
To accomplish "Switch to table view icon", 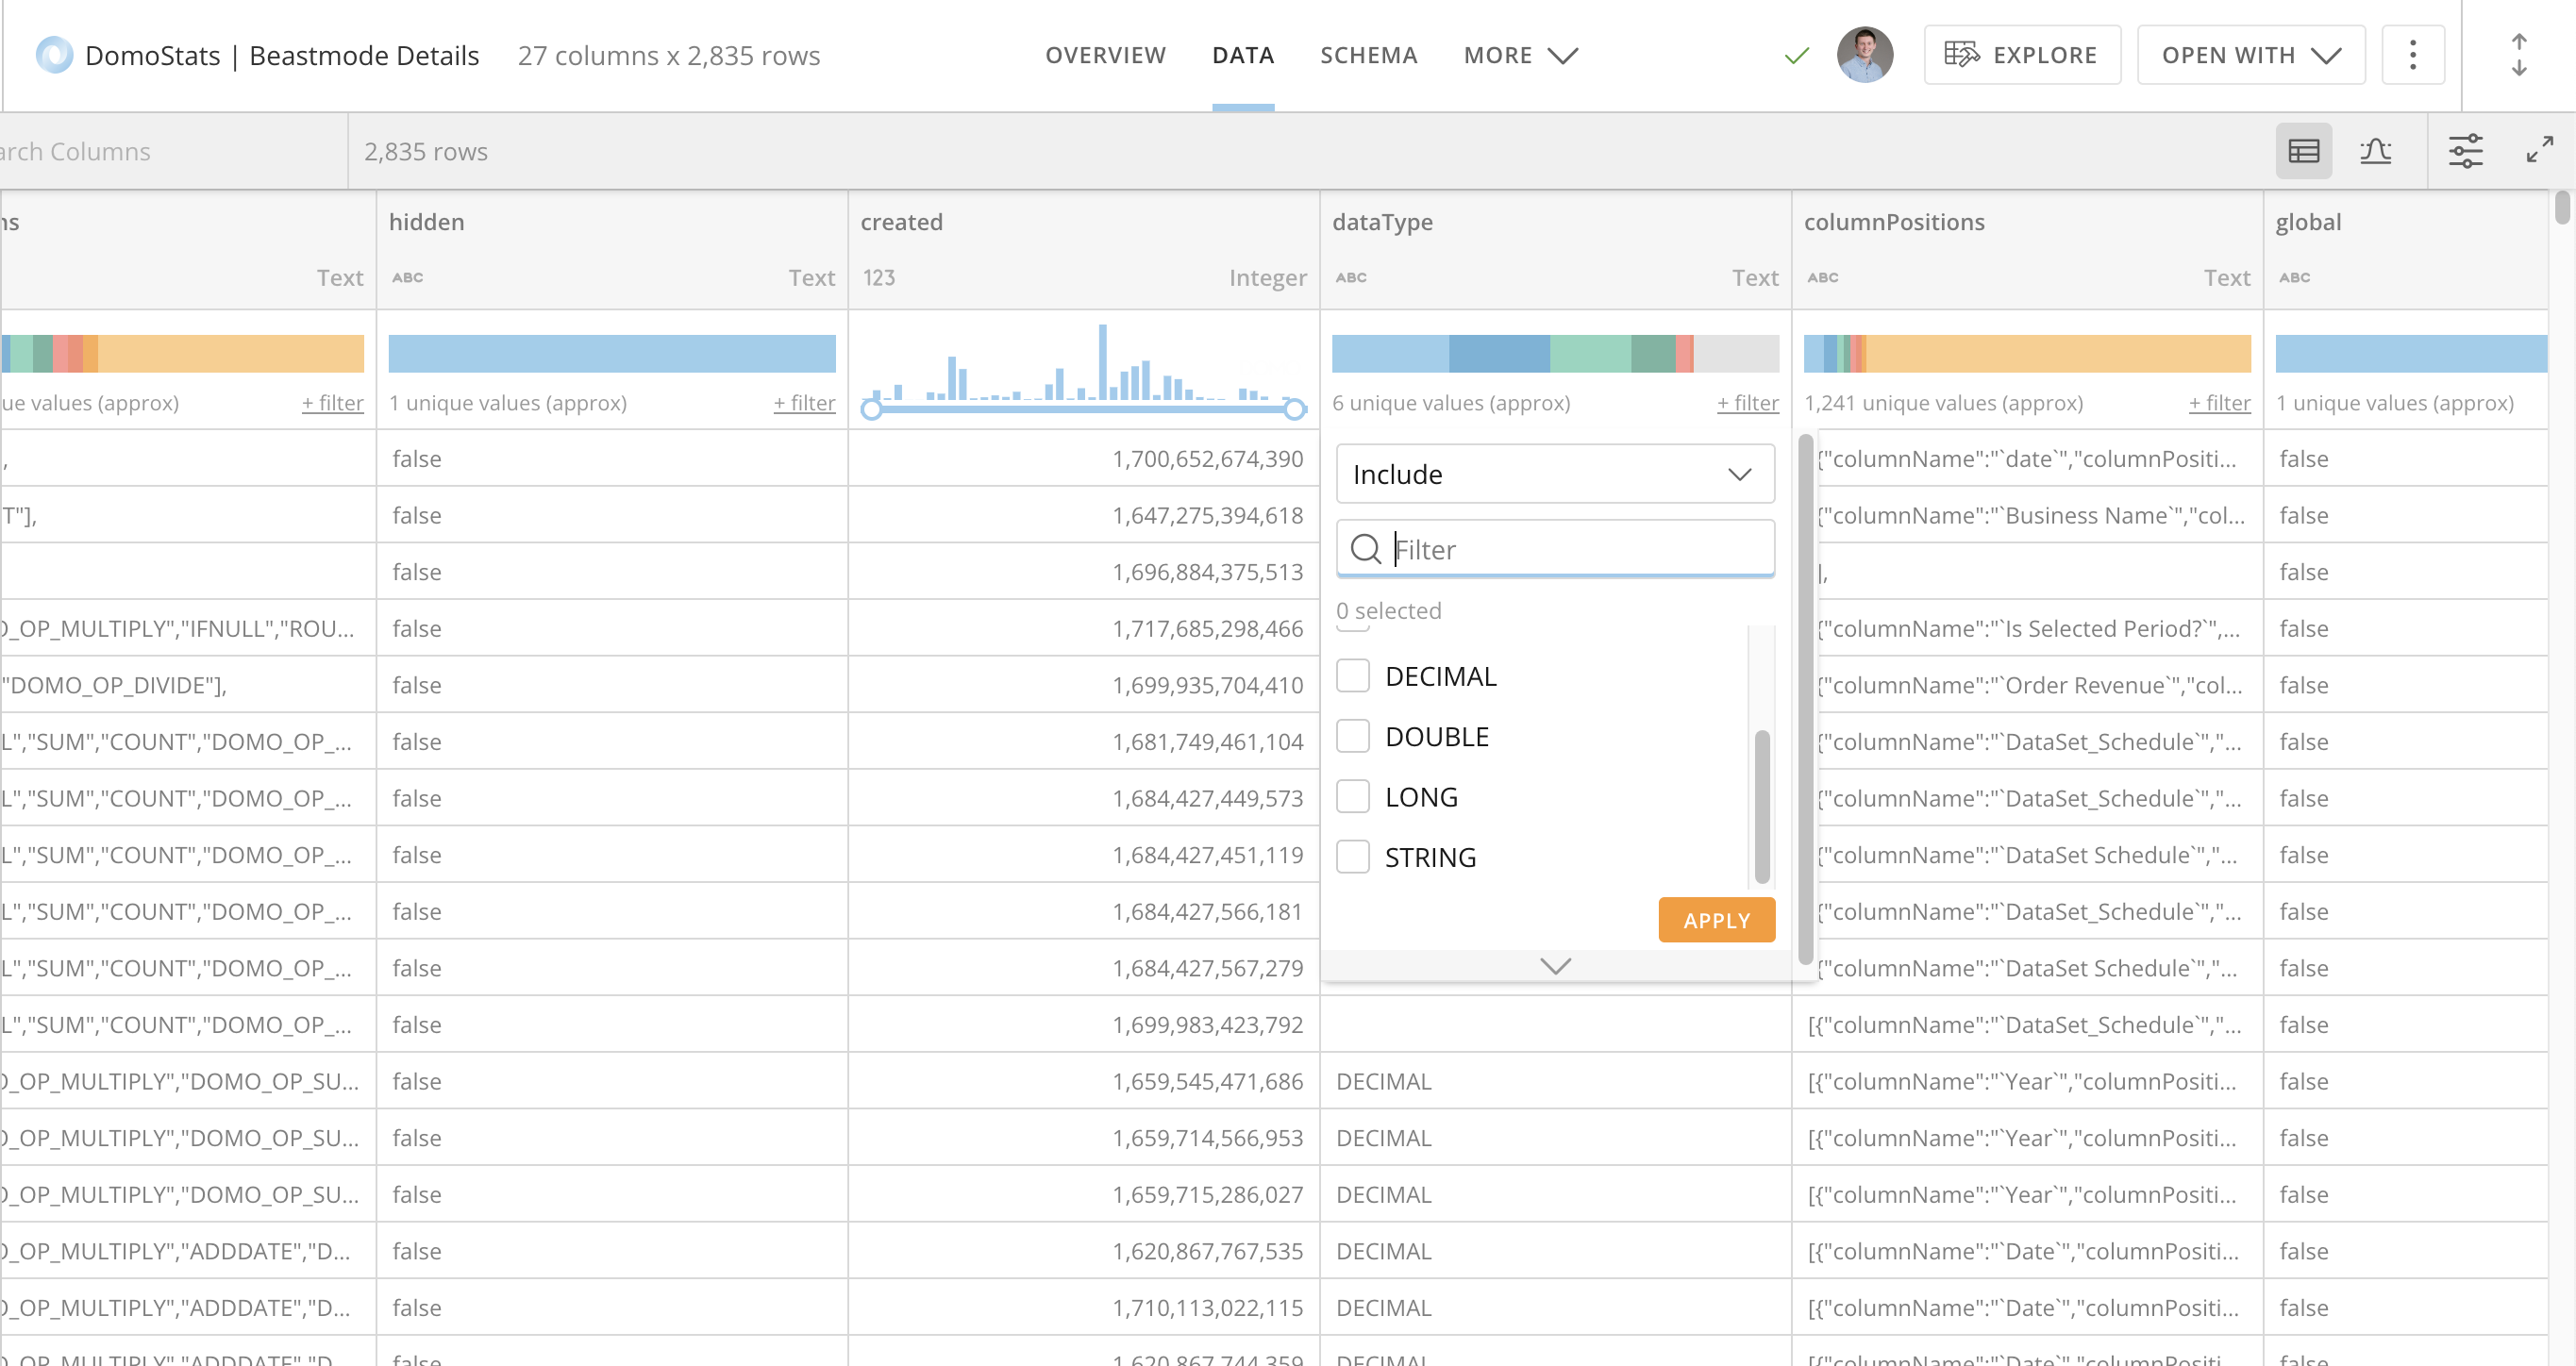I will click(x=2303, y=151).
